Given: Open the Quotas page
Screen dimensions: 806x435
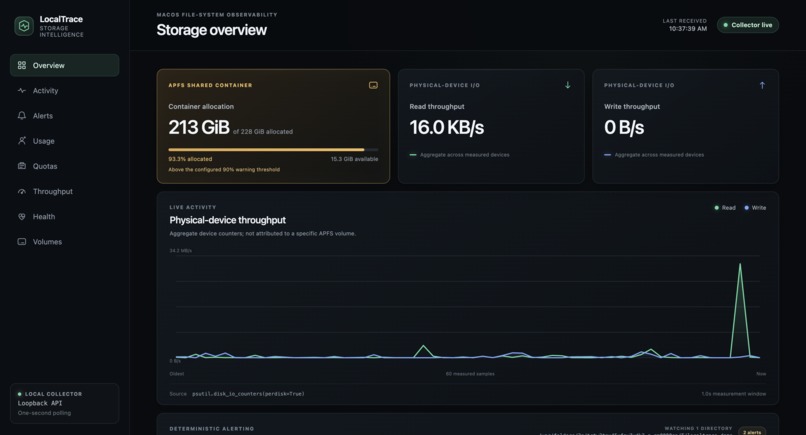Looking at the screenshot, I should (x=64, y=166).
